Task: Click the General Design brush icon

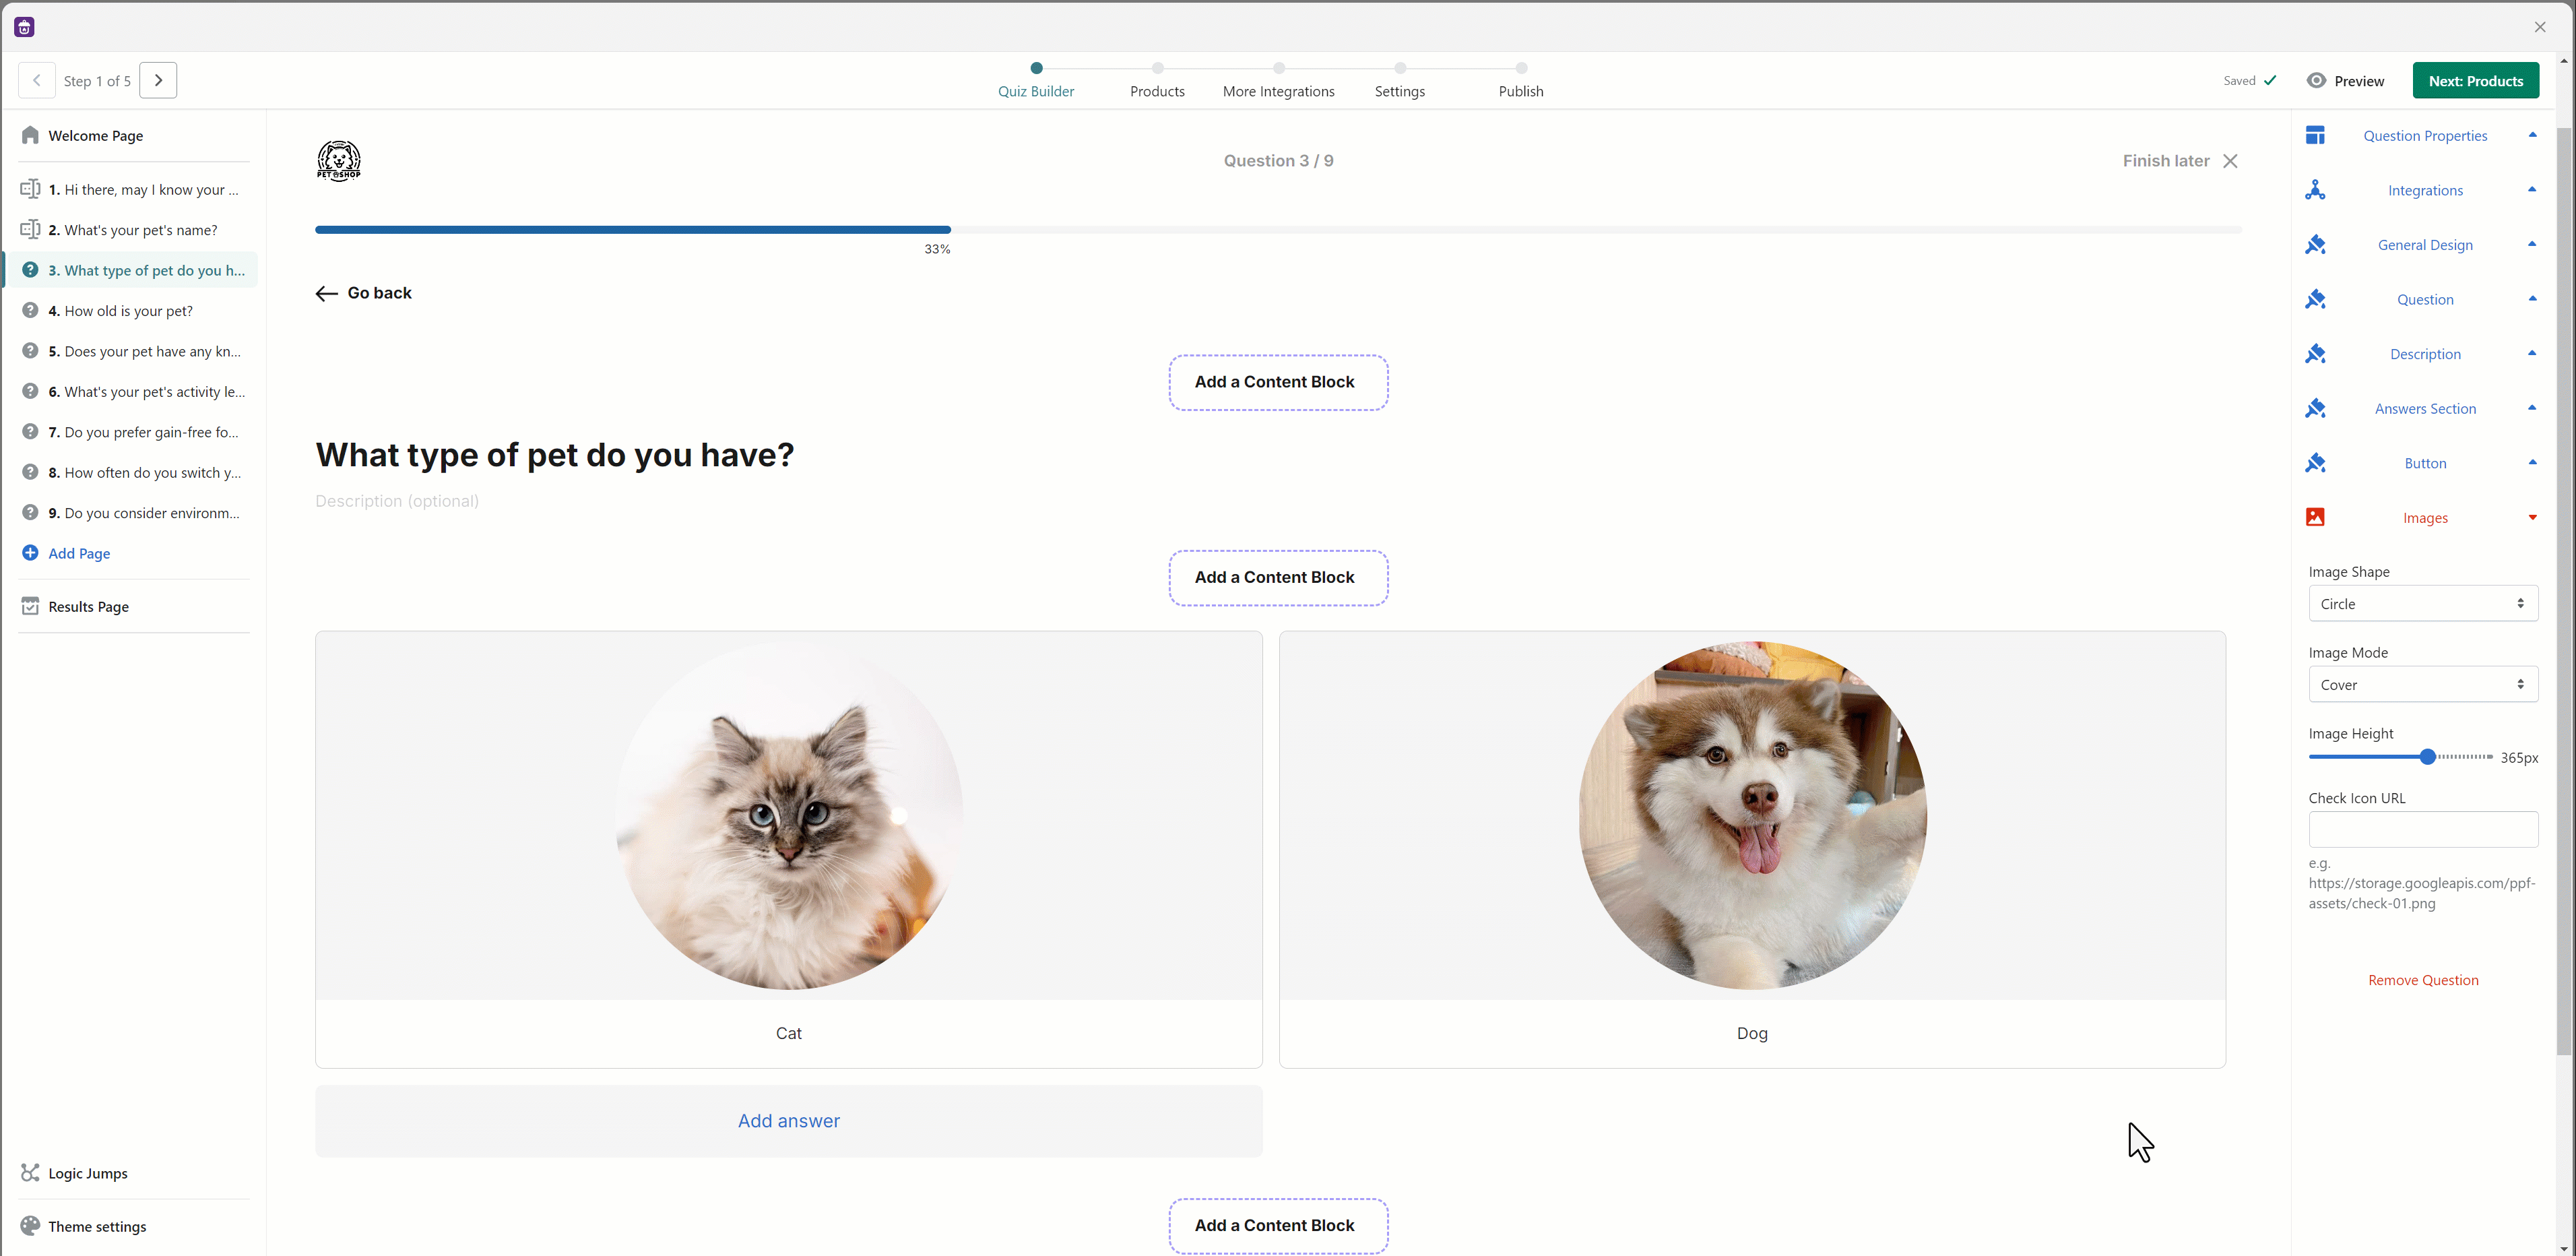Action: tap(2315, 245)
